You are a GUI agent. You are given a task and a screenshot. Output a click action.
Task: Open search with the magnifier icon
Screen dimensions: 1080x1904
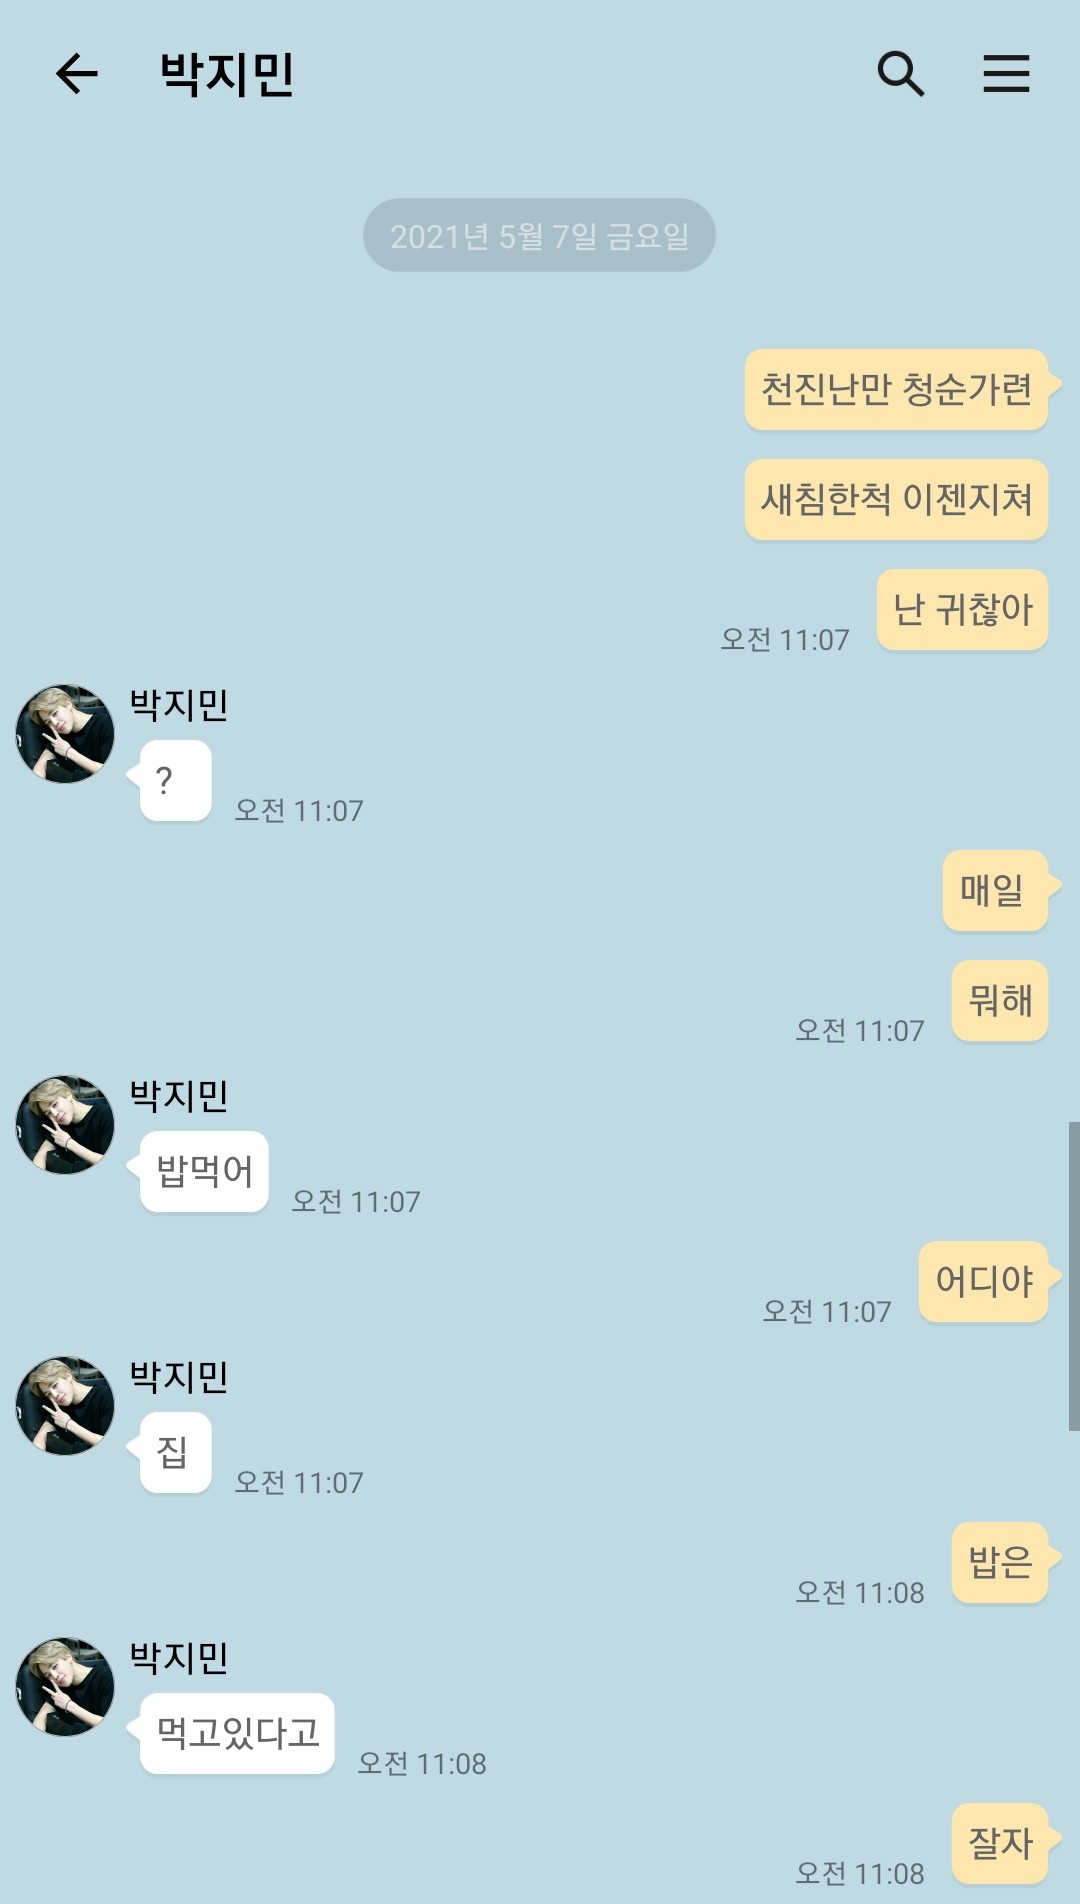[901, 74]
